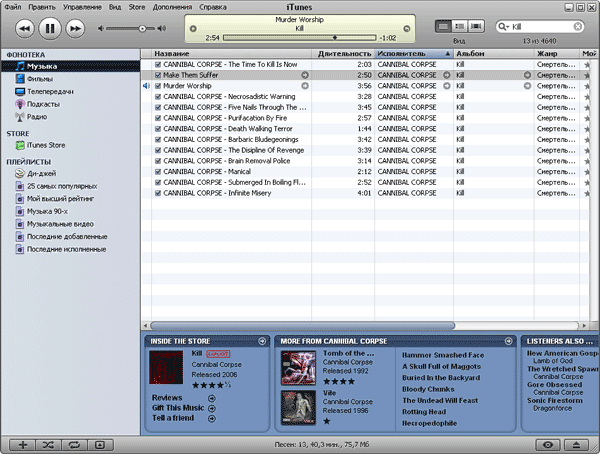Uncheck the Purifacation By Fire checkbox

tap(158, 118)
